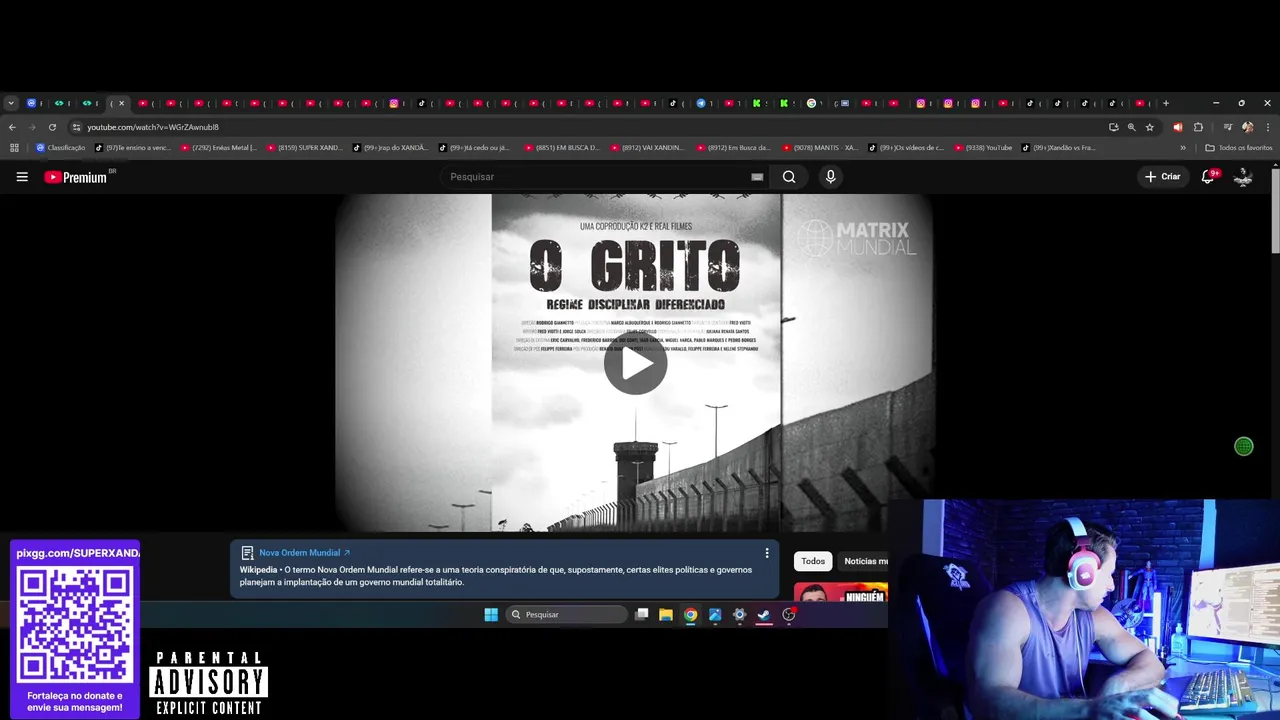Start voice search with microphone

click(x=830, y=177)
